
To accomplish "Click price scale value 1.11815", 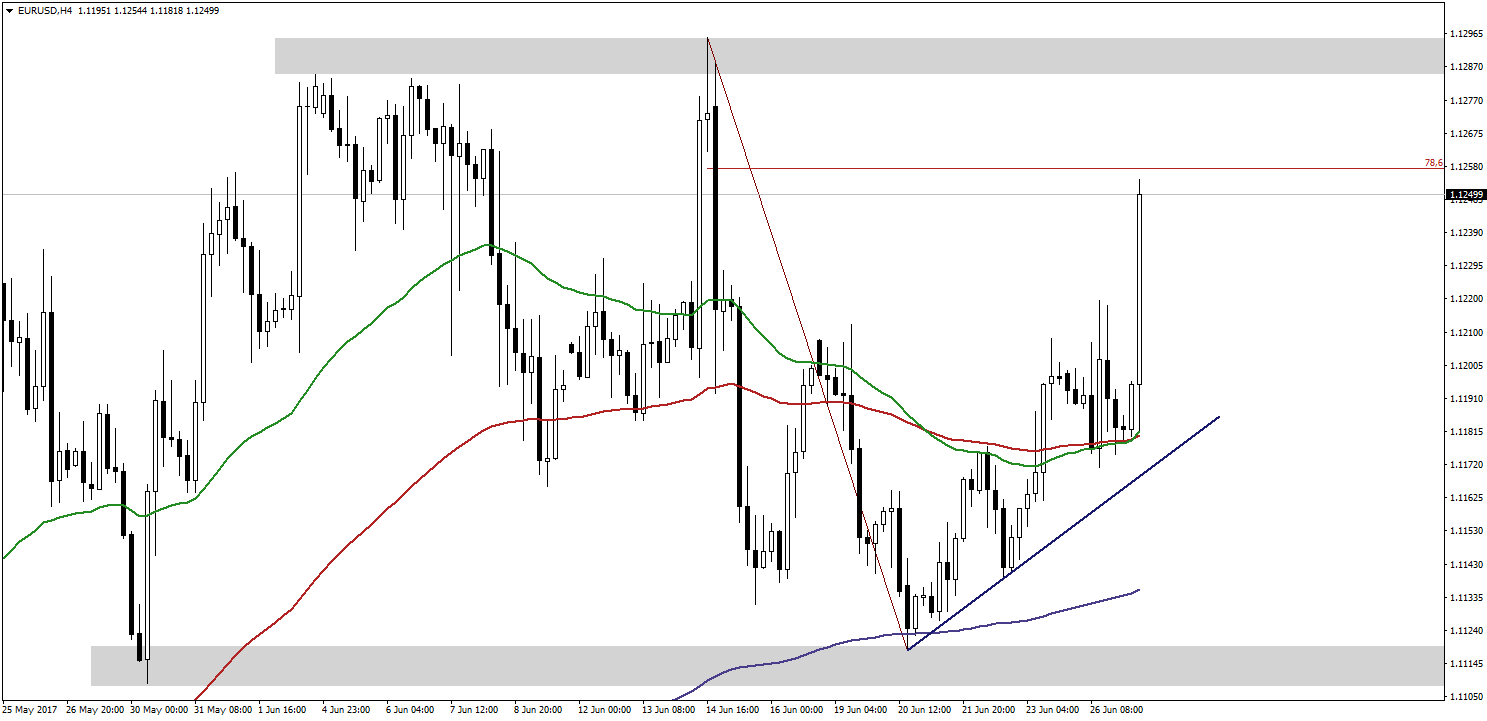I will pos(1466,431).
